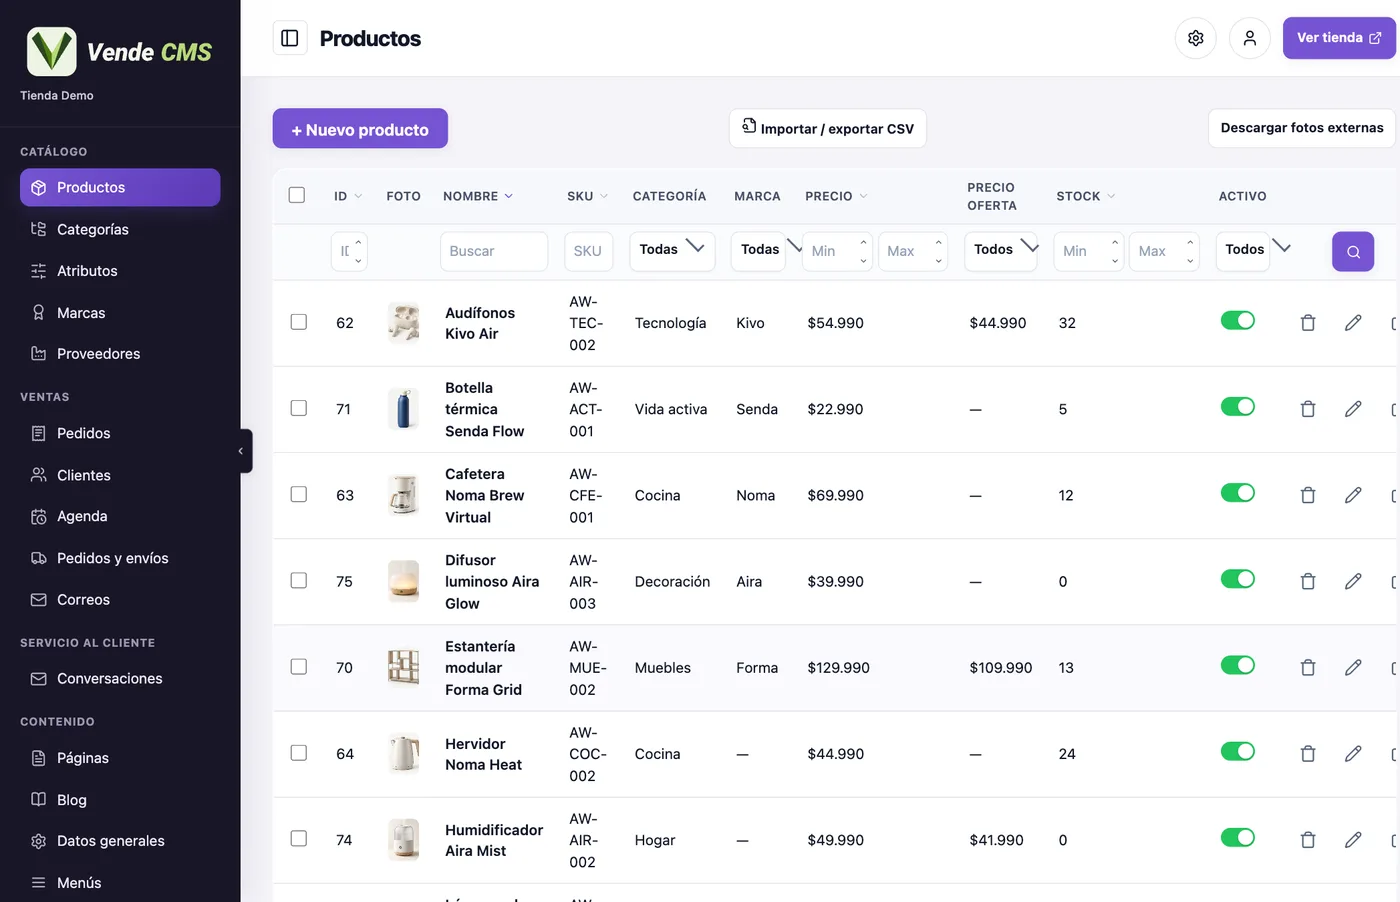The height and width of the screenshot is (902, 1400).
Task: Open Pedidos y envíos in sidebar
Action: click(120, 558)
